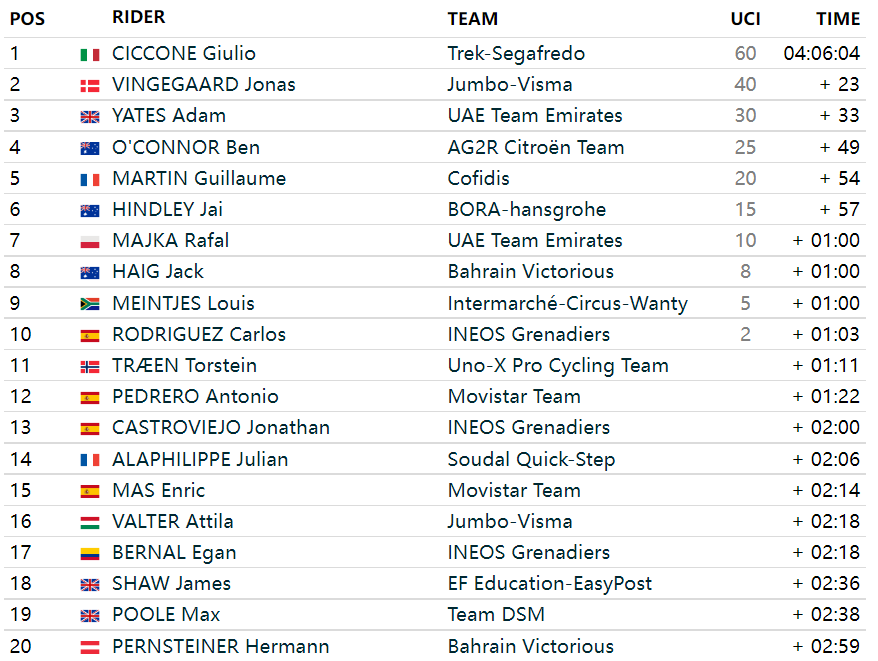Click the Hungarian flag beside Valter
The width and height of the screenshot is (878, 661).
point(90,523)
